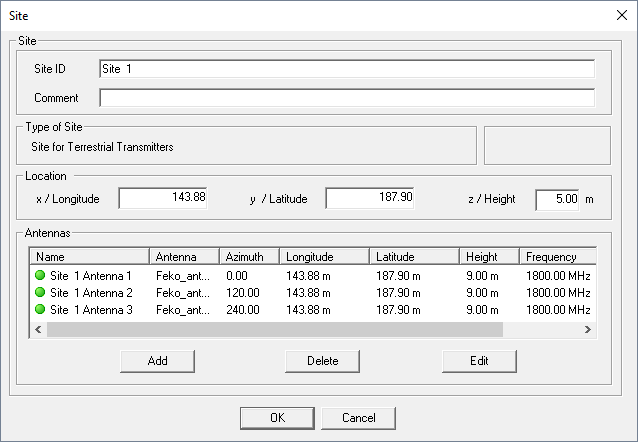
Task: Click the Azimuth column header
Action: click(x=247, y=257)
